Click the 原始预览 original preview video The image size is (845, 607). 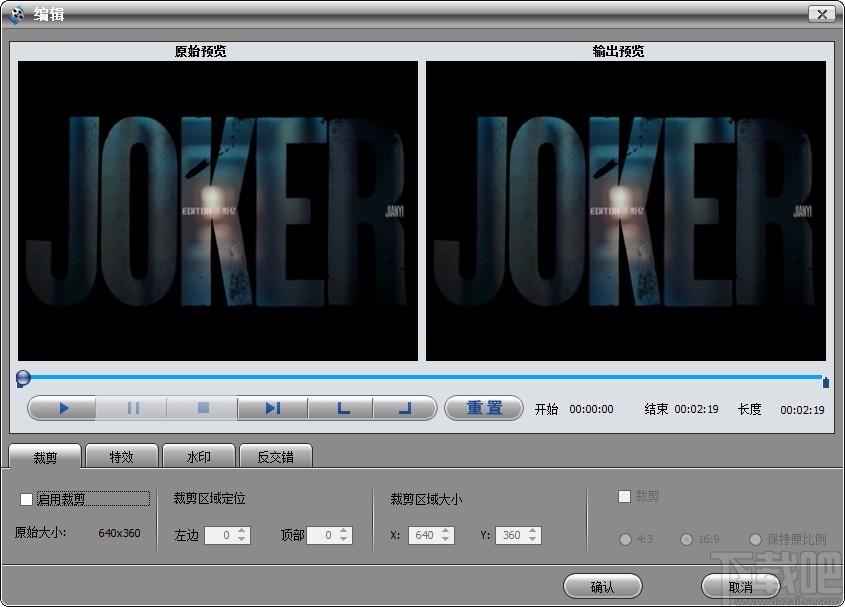(218, 211)
